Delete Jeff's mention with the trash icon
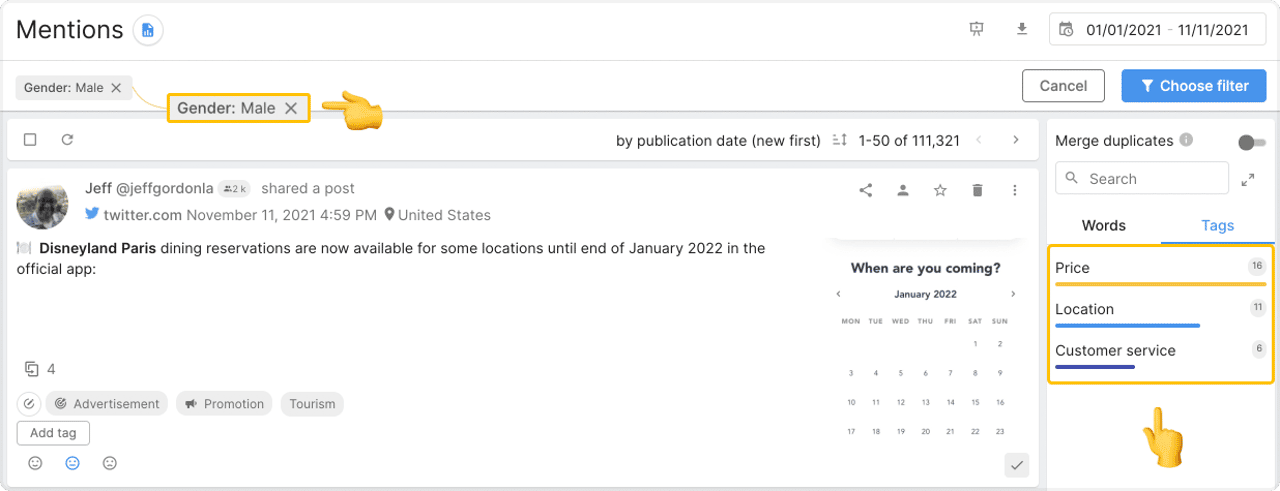 pyautogui.click(x=977, y=190)
